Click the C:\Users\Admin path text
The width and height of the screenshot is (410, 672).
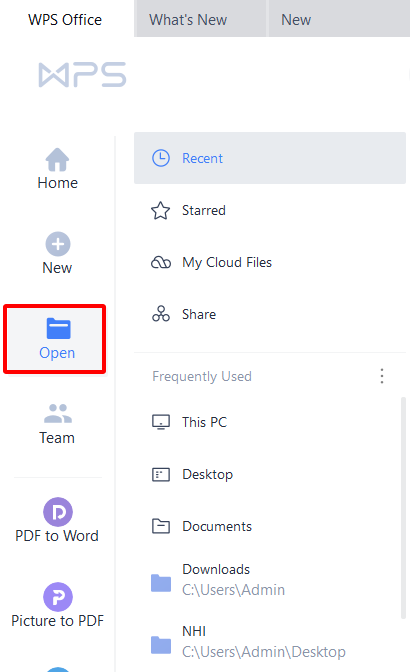233,590
